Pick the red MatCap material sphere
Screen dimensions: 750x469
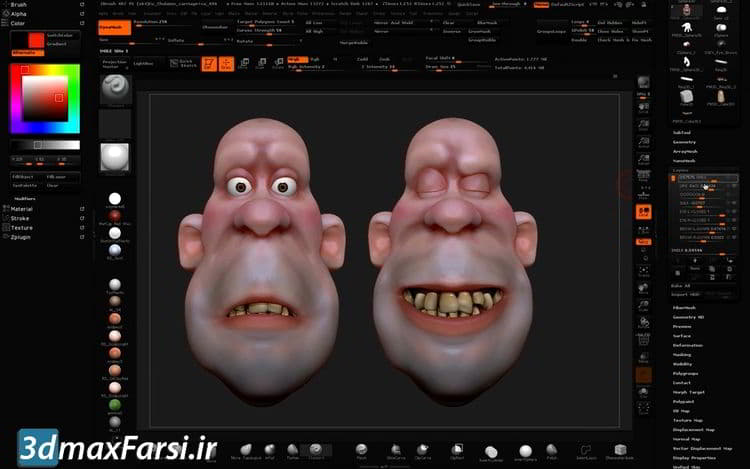coord(115,216)
